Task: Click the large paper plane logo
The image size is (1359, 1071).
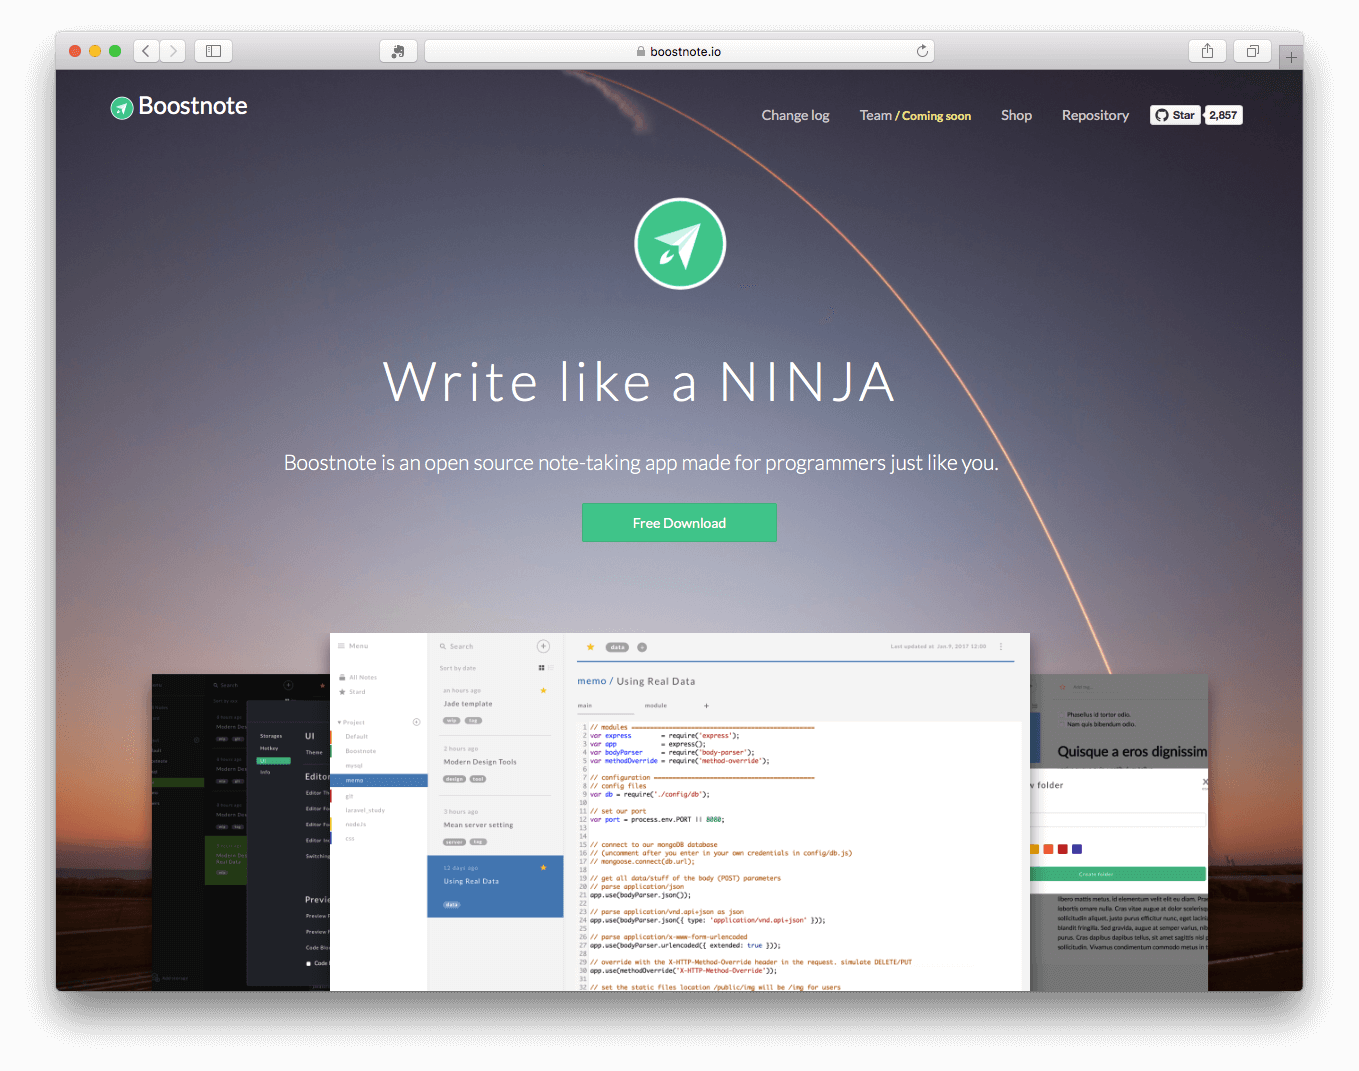Action: (x=680, y=243)
